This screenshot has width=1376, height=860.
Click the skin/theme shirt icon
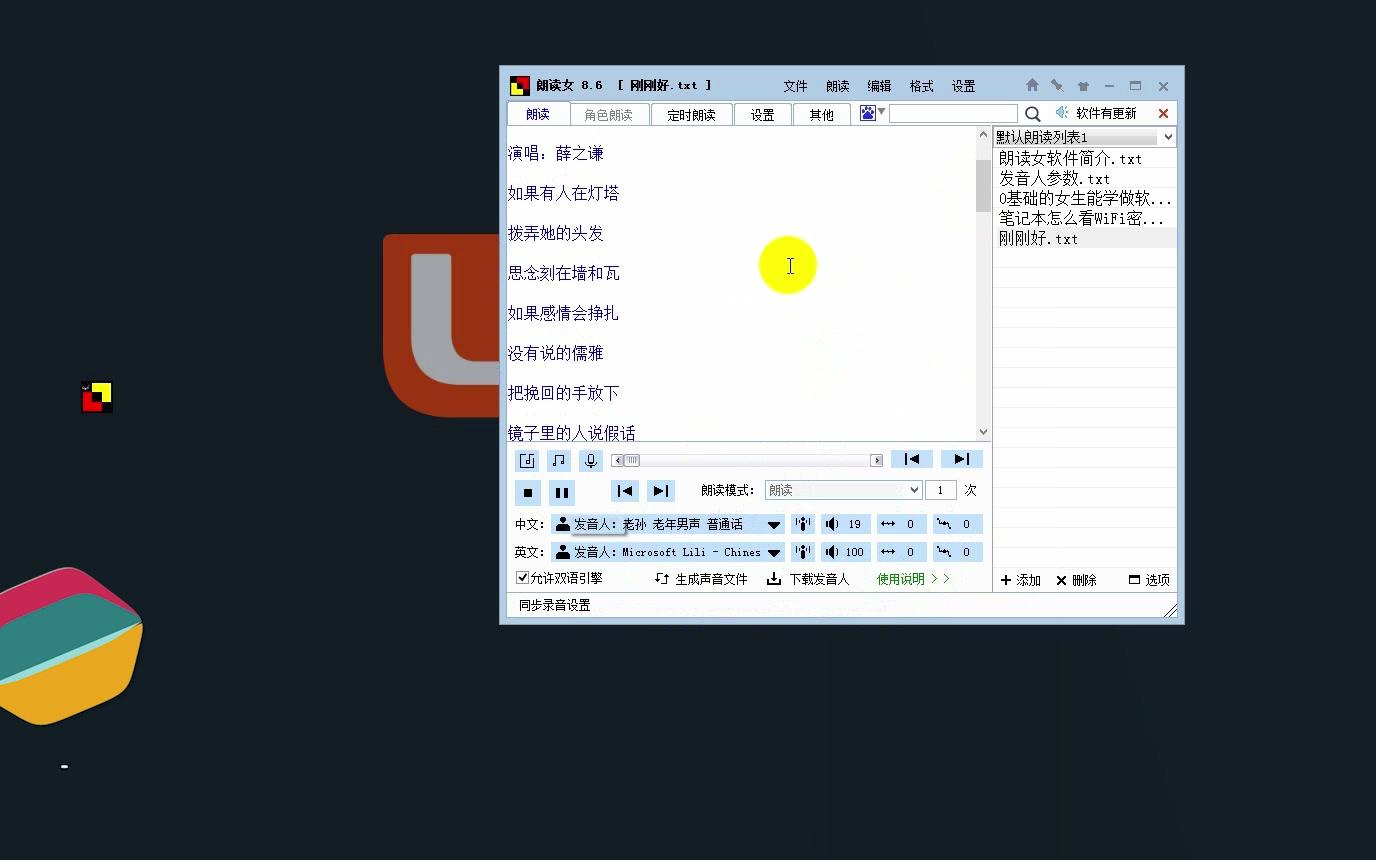click(1082, 86)
